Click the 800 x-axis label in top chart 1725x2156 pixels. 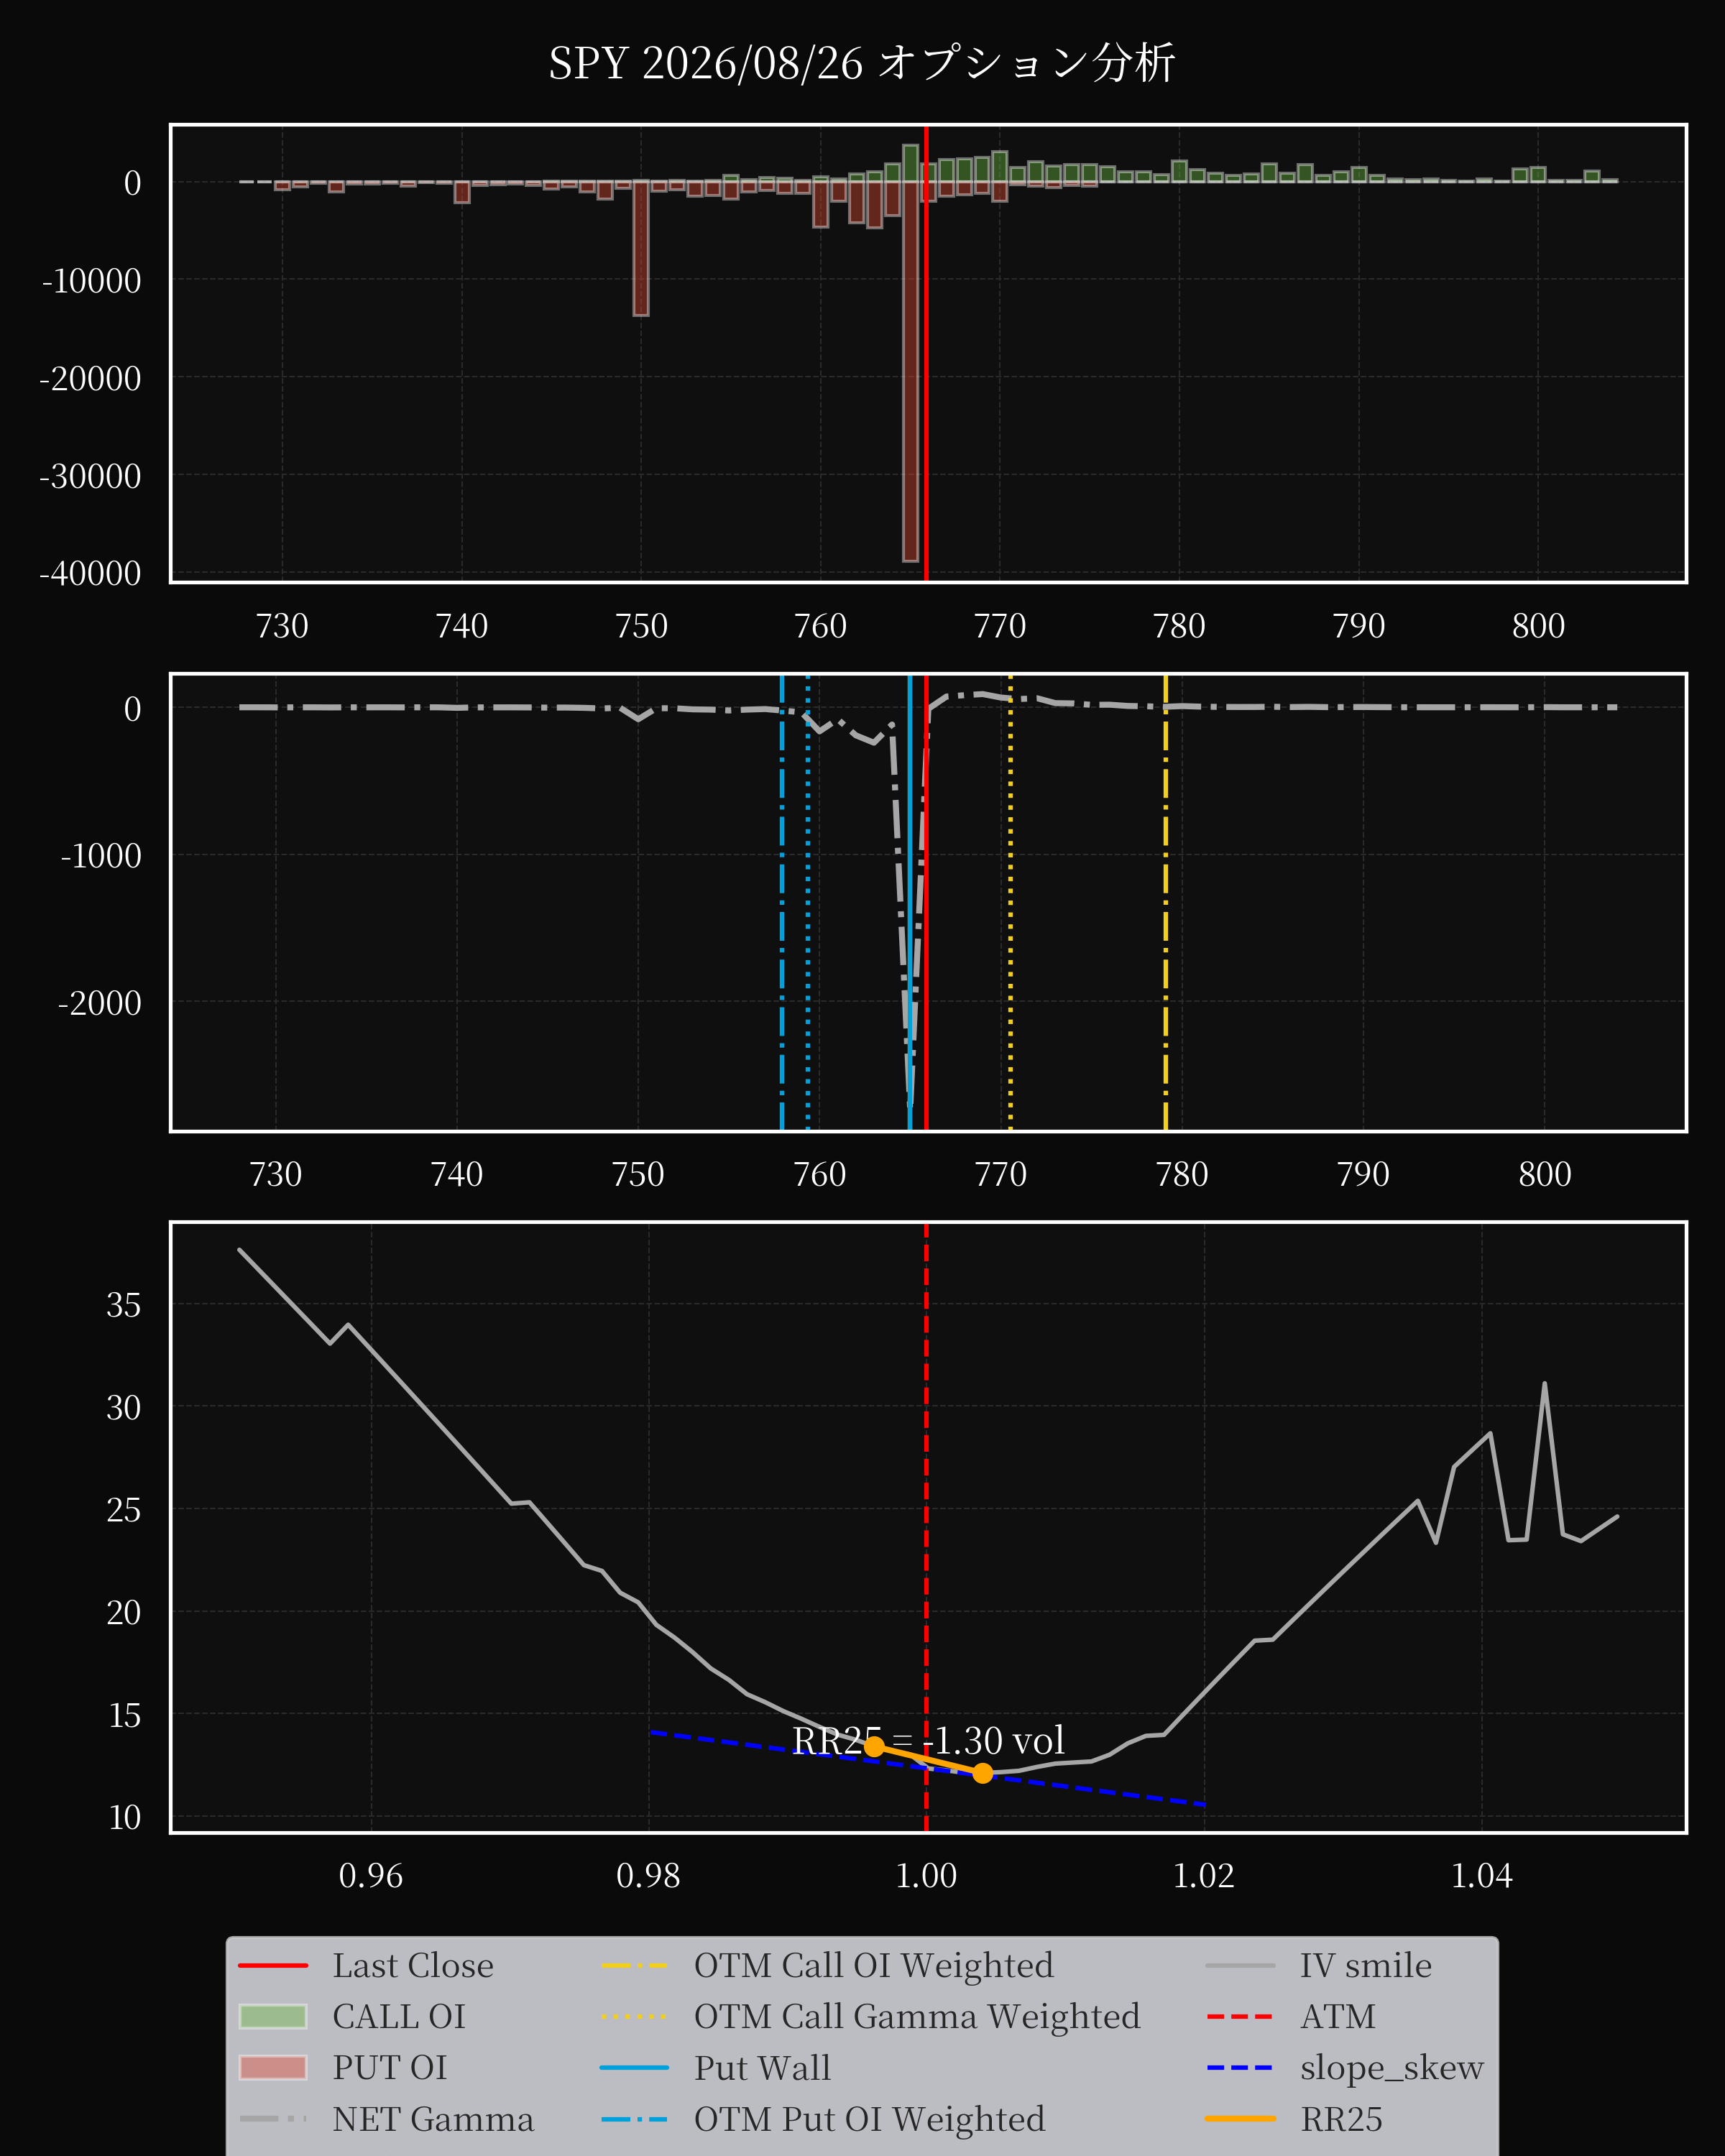[x=1538, y=626]
